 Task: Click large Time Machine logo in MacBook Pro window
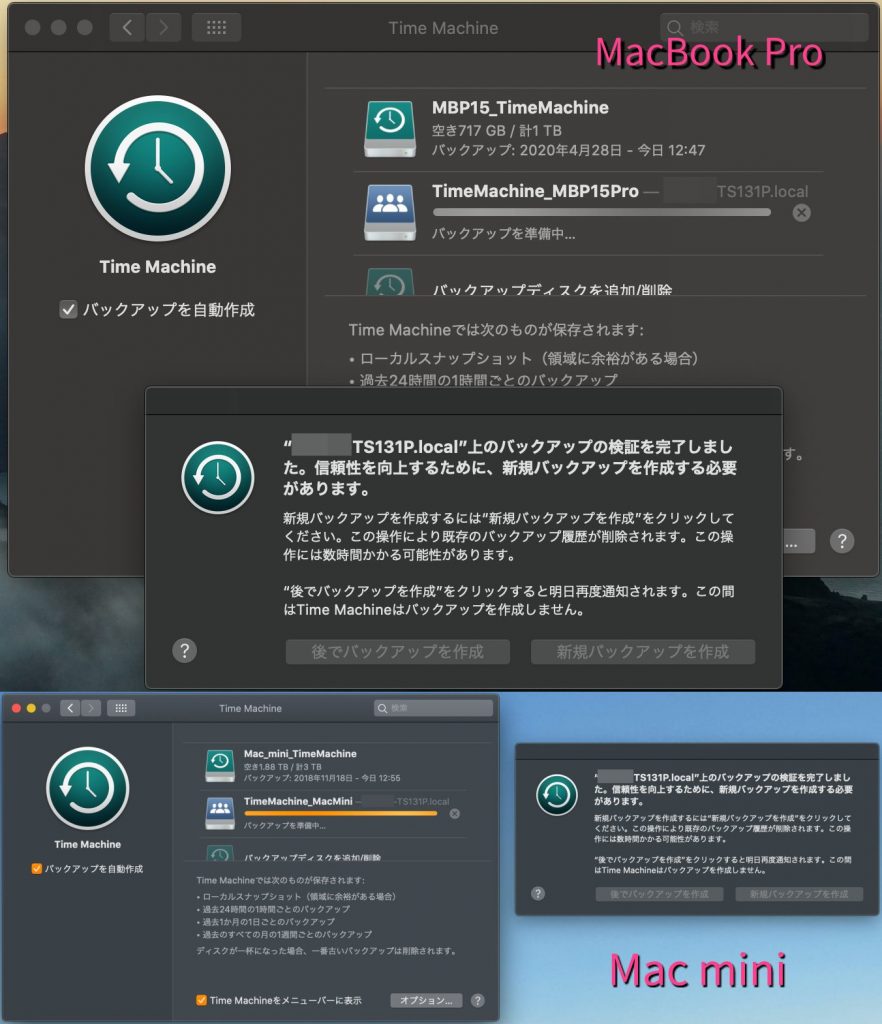pos(157,168)
